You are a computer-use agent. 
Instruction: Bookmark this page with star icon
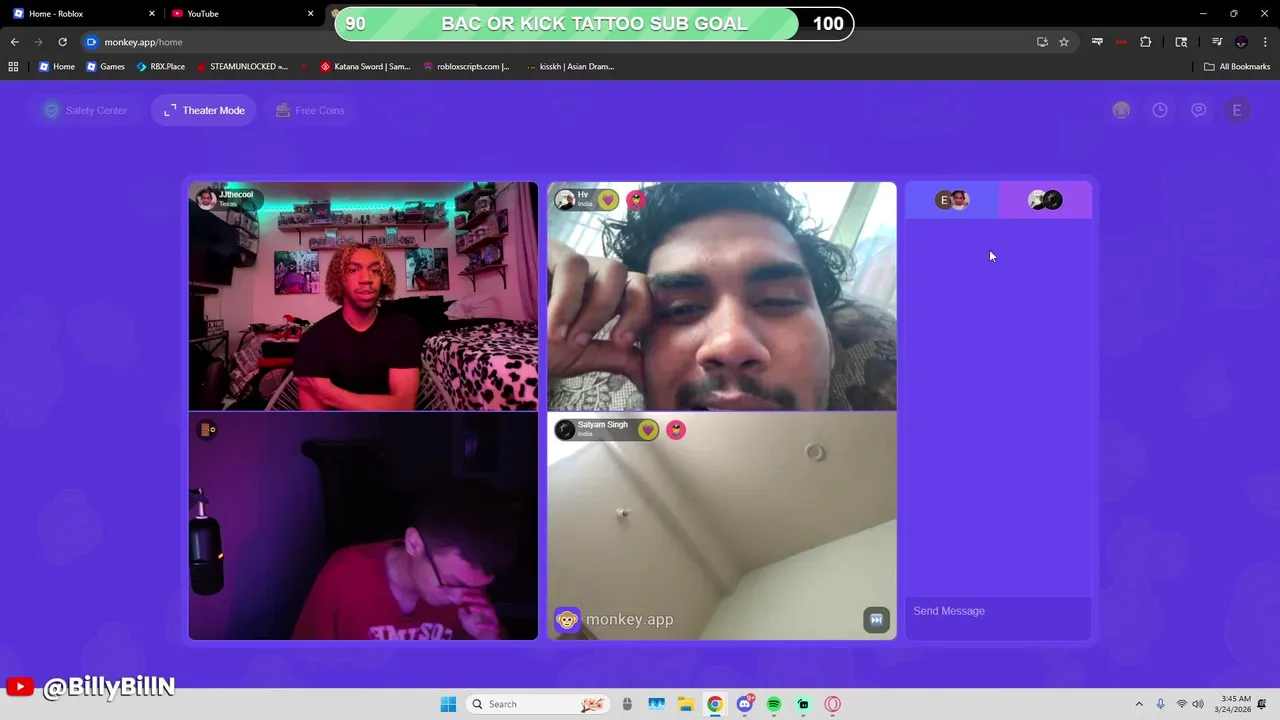(x=1064, y=42)
